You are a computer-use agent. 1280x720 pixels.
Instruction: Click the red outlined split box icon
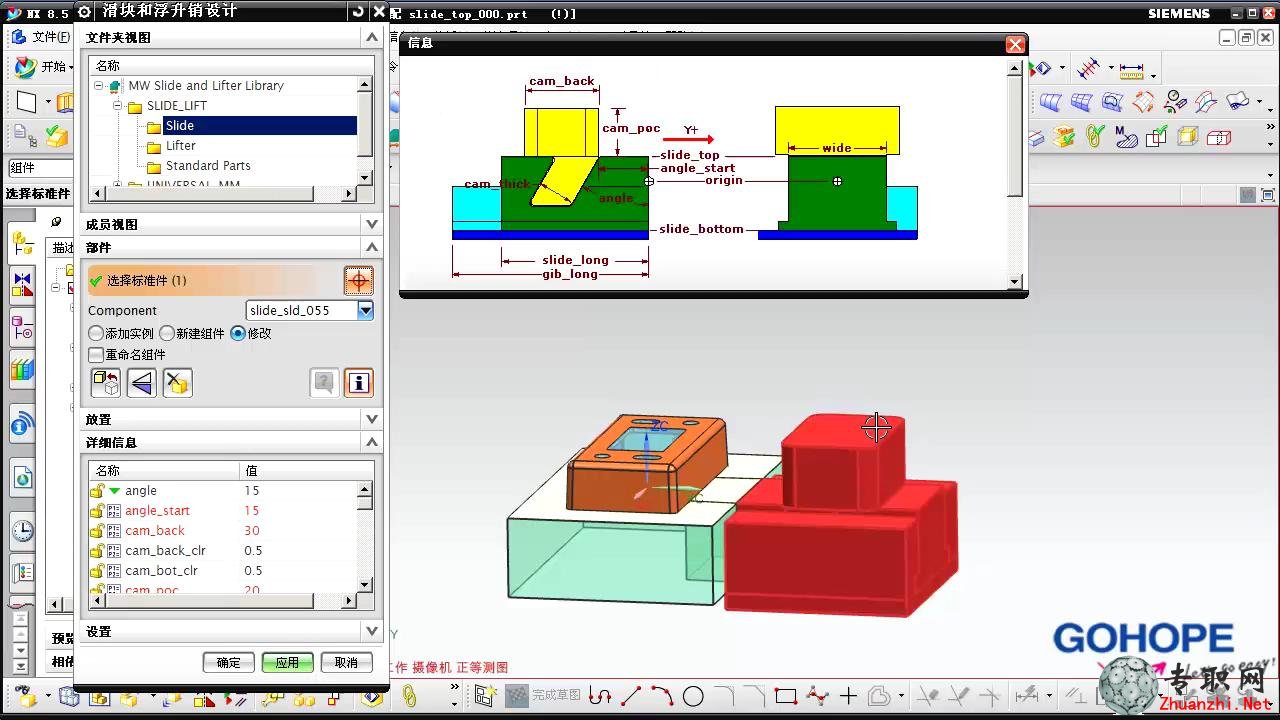click(x=1218, y=138)
